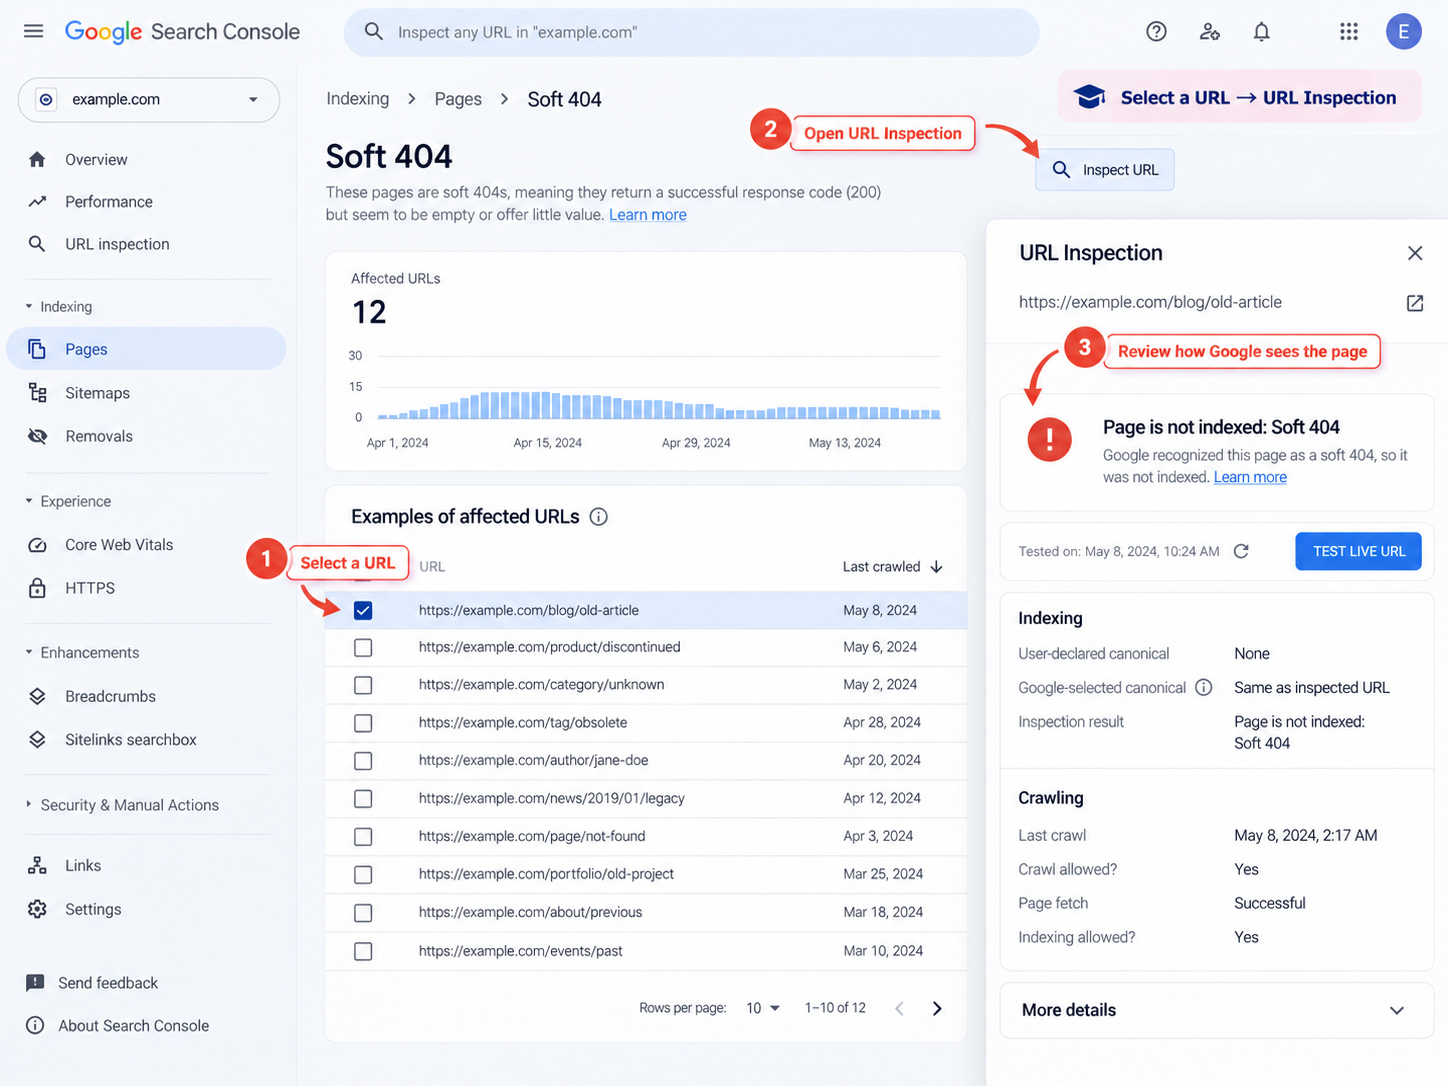The image size is (1448, 1086).
Task: Check the category/unknown URL checkbox
Action: point(363,685)
